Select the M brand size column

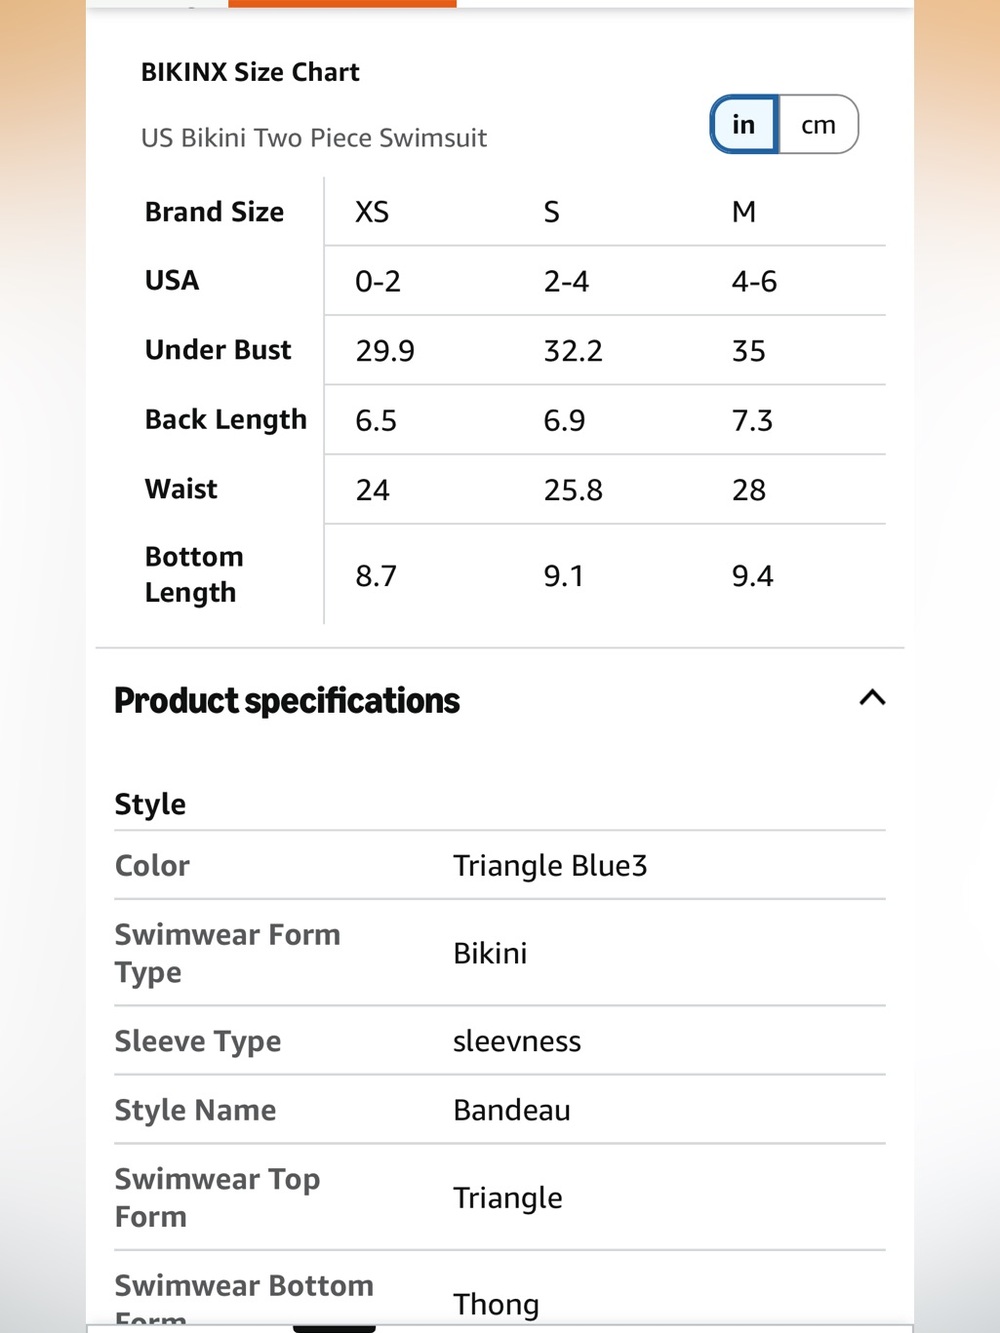point(744,212)
